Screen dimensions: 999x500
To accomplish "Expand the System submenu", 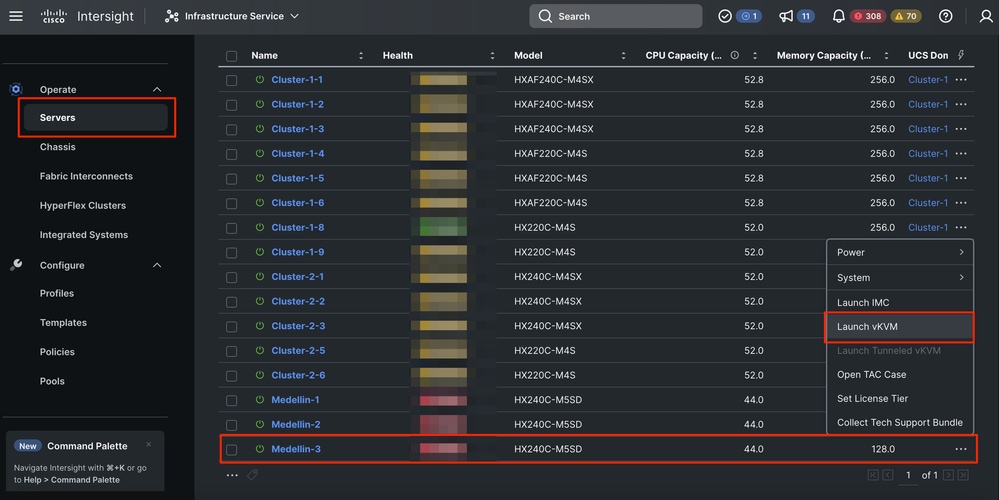I will (x=900, y=278).
